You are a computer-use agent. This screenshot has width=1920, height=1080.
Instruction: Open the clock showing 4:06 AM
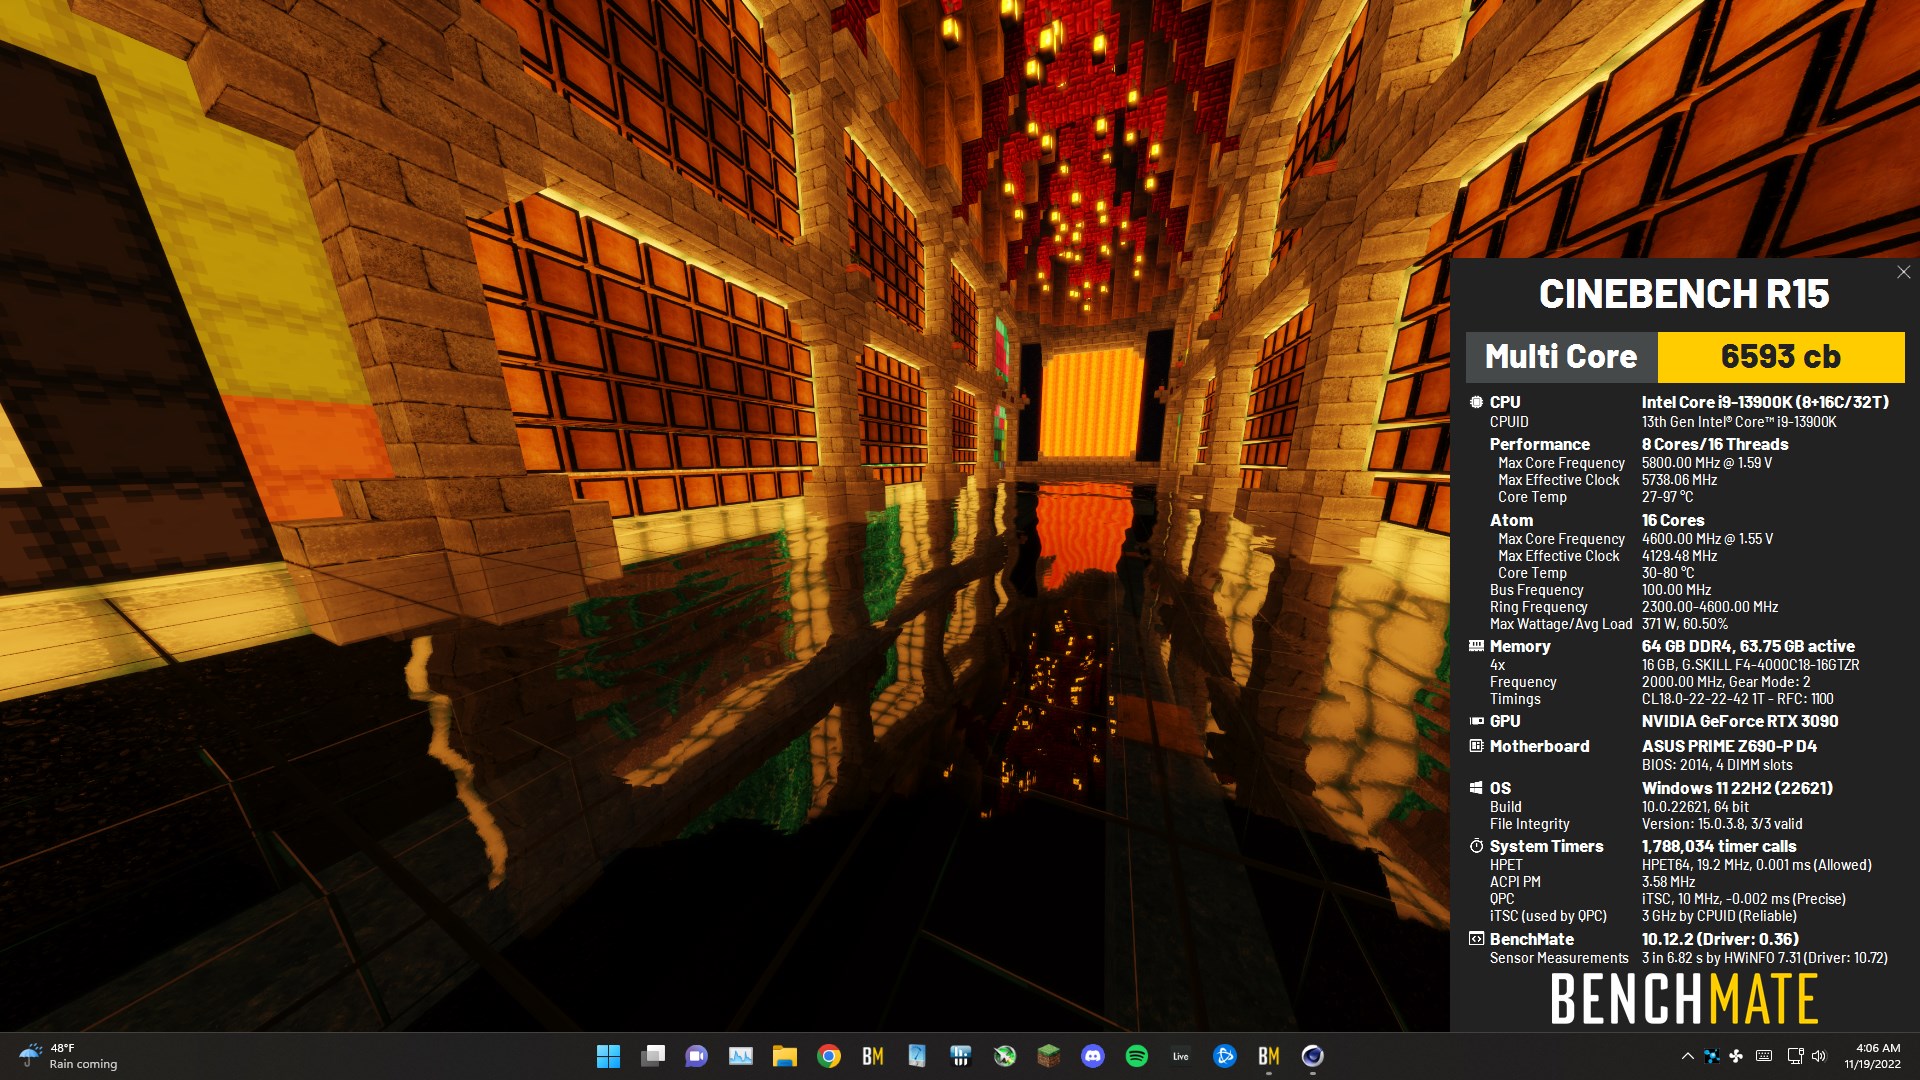coord(1873,1056)
